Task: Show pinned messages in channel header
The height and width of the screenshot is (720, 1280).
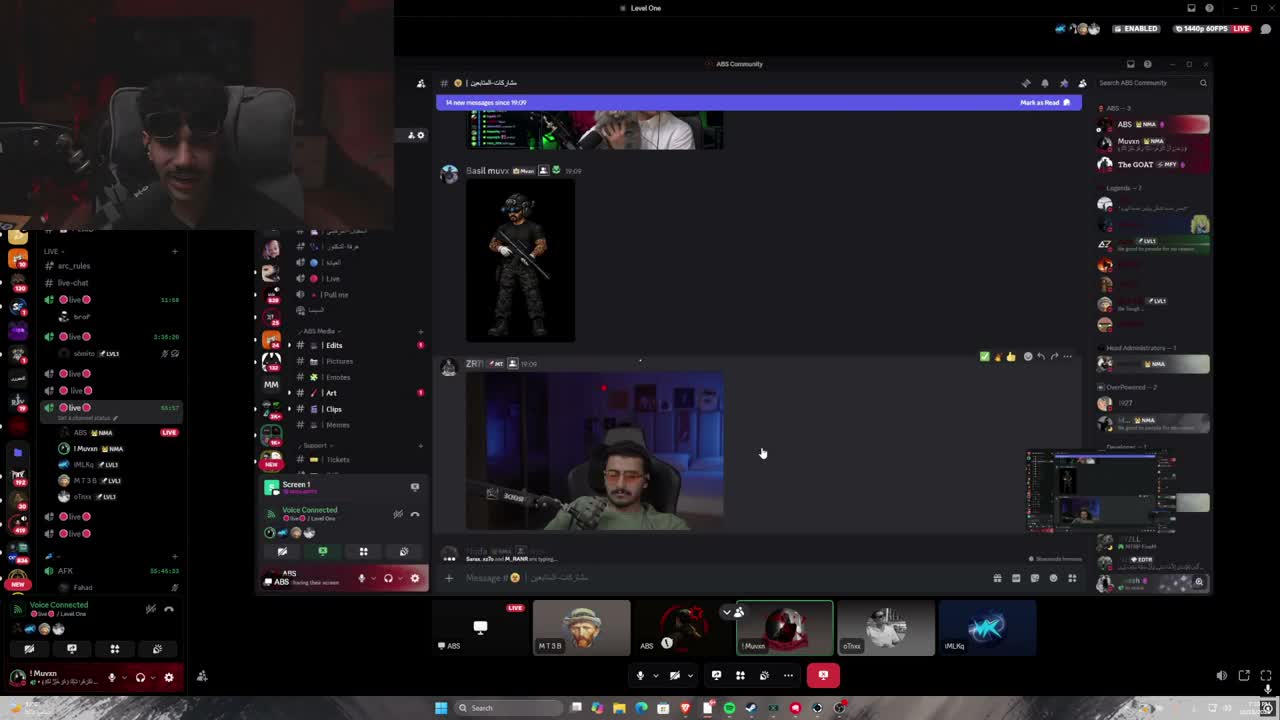Action: click(1064, 83)
